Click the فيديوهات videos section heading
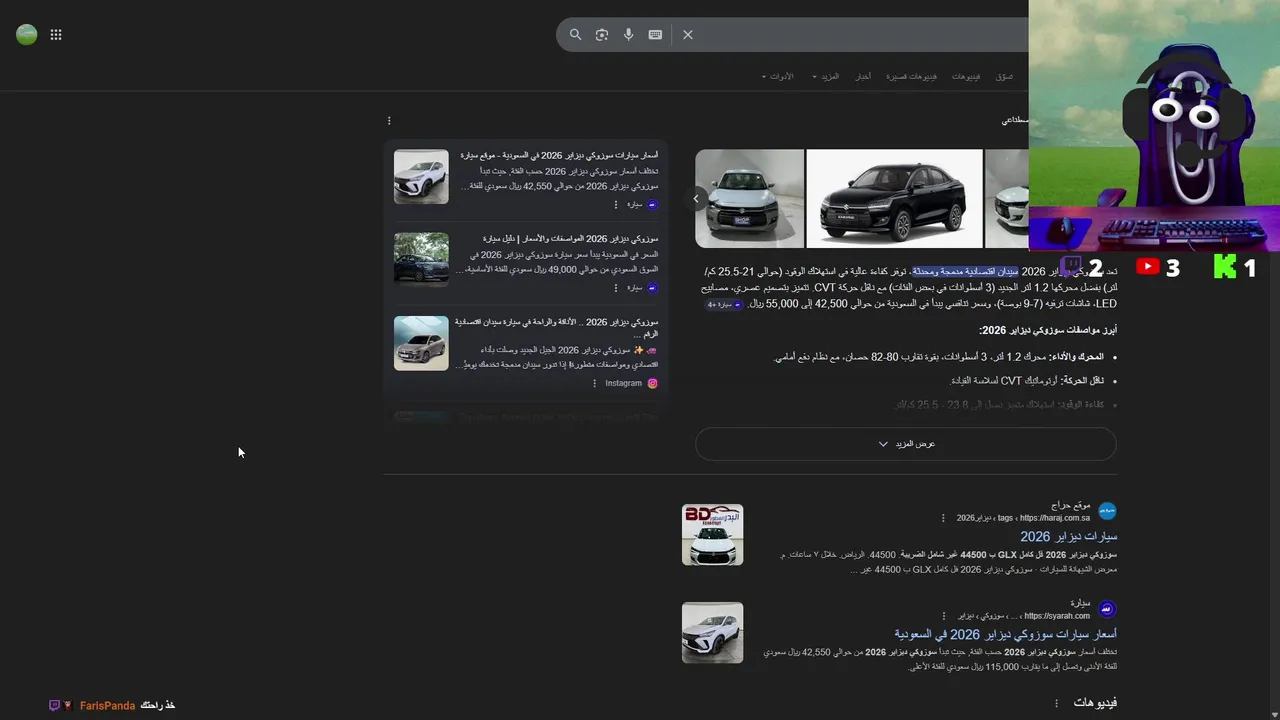 [1095, 703]
